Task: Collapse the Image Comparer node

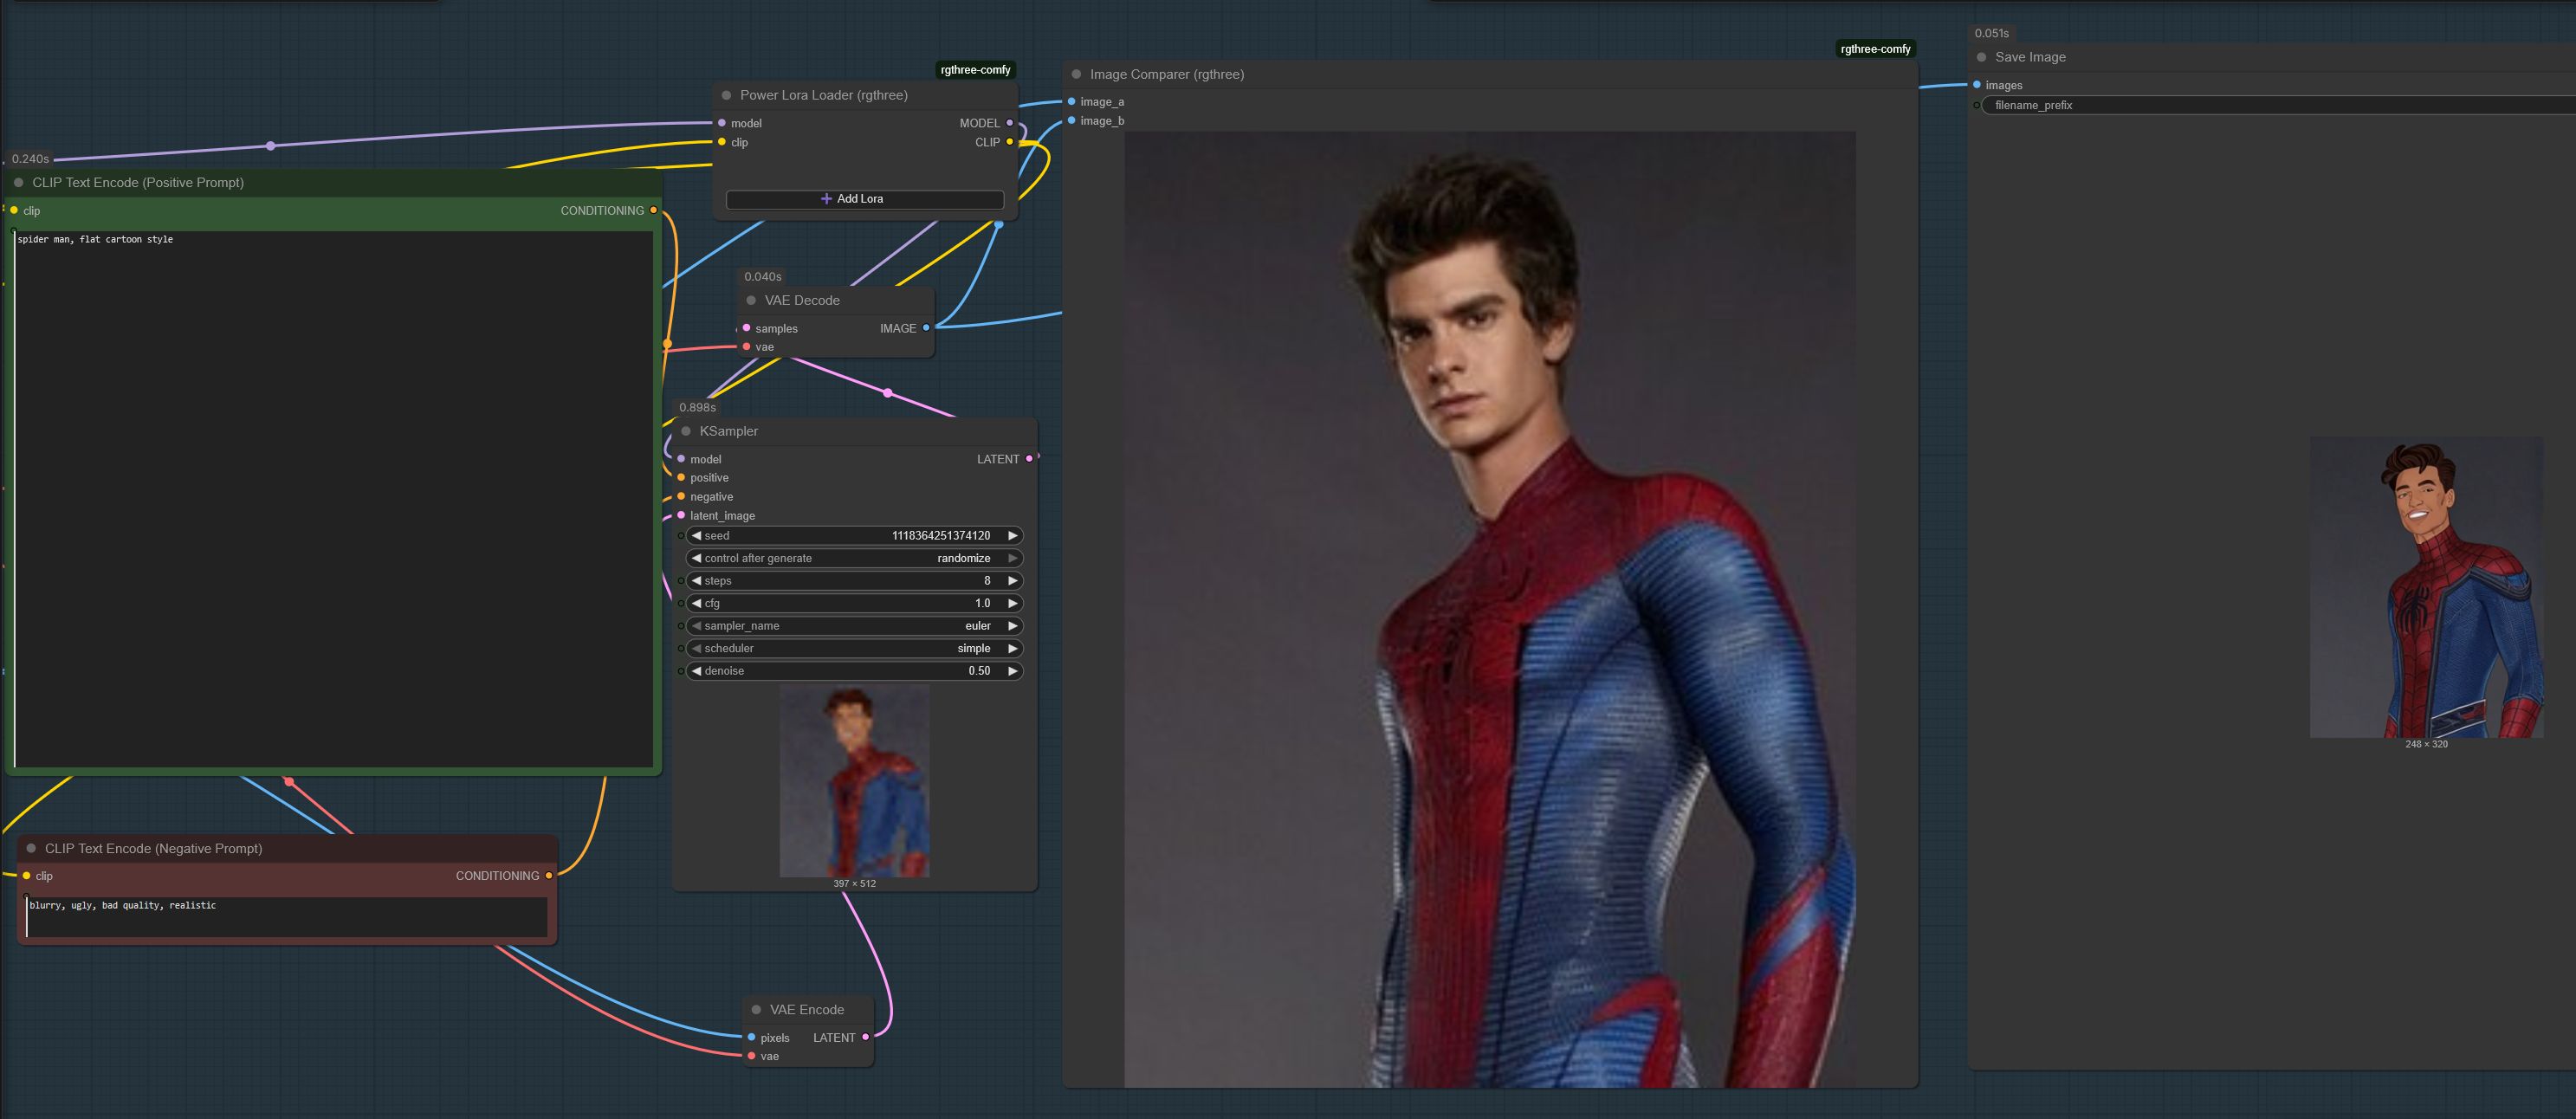Action: [x=1076, y=75]
